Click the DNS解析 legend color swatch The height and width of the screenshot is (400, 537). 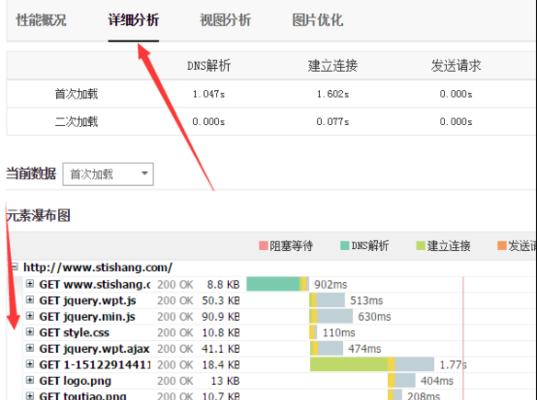pos(345,246)
